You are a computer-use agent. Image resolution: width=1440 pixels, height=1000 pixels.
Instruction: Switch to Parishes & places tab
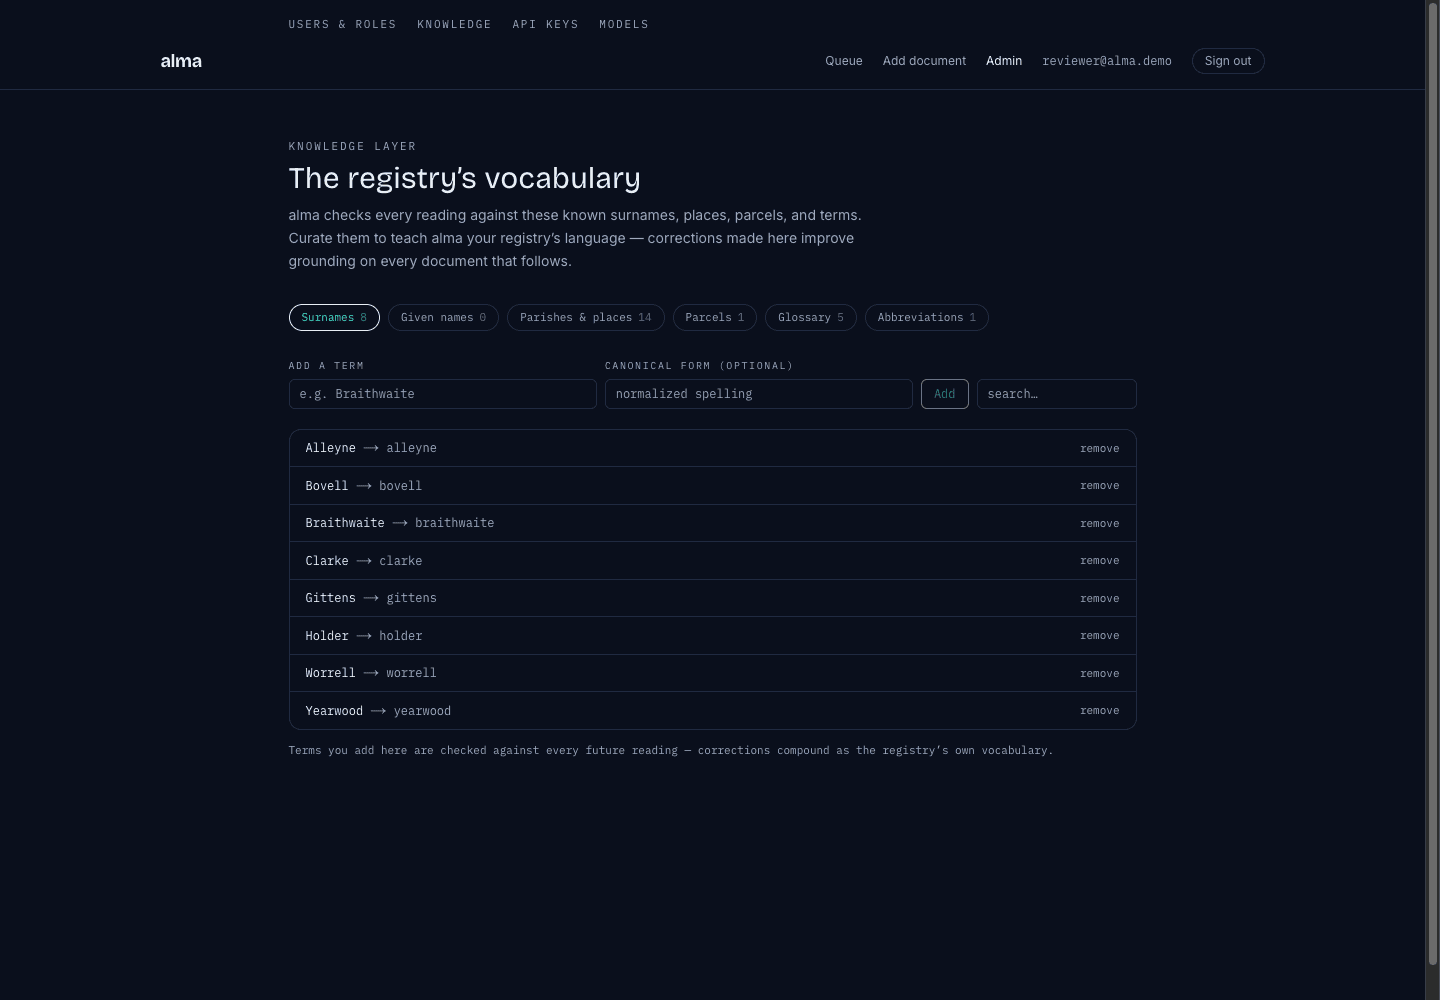(586, 317)
